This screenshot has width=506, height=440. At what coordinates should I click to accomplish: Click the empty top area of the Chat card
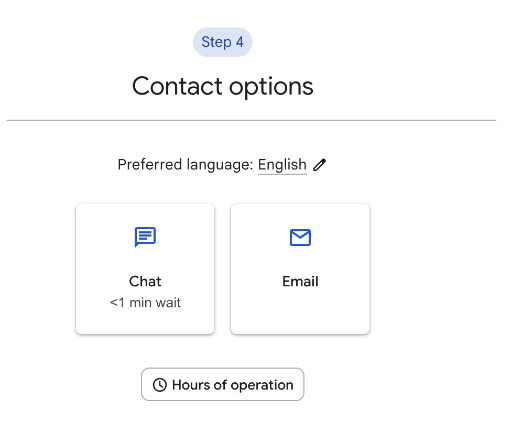click(145, 214)
